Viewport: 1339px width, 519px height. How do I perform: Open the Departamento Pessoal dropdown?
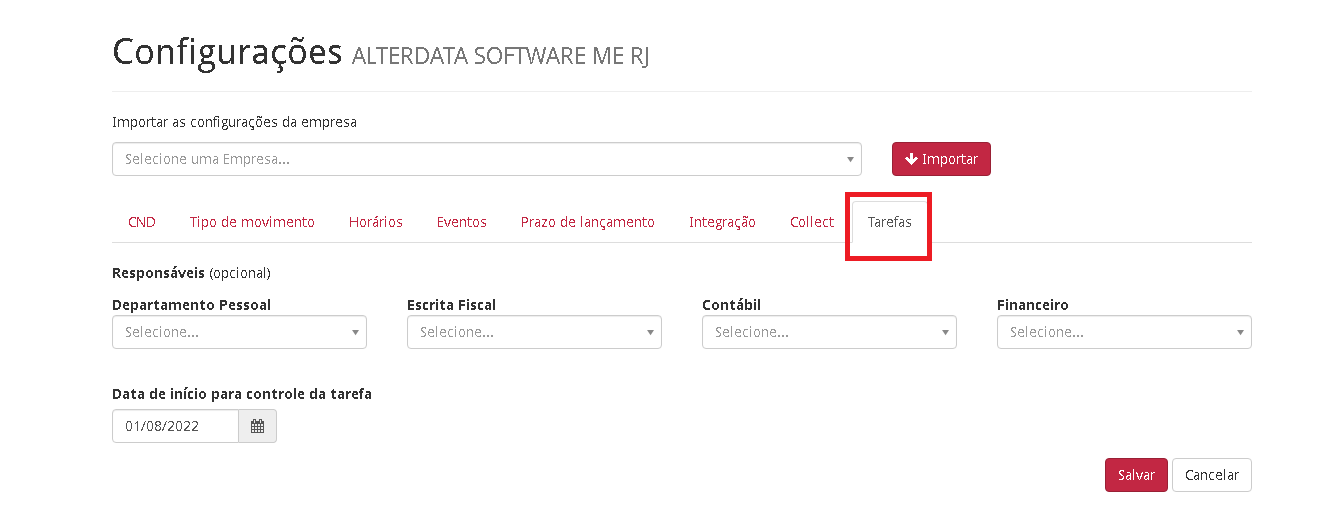239,332
